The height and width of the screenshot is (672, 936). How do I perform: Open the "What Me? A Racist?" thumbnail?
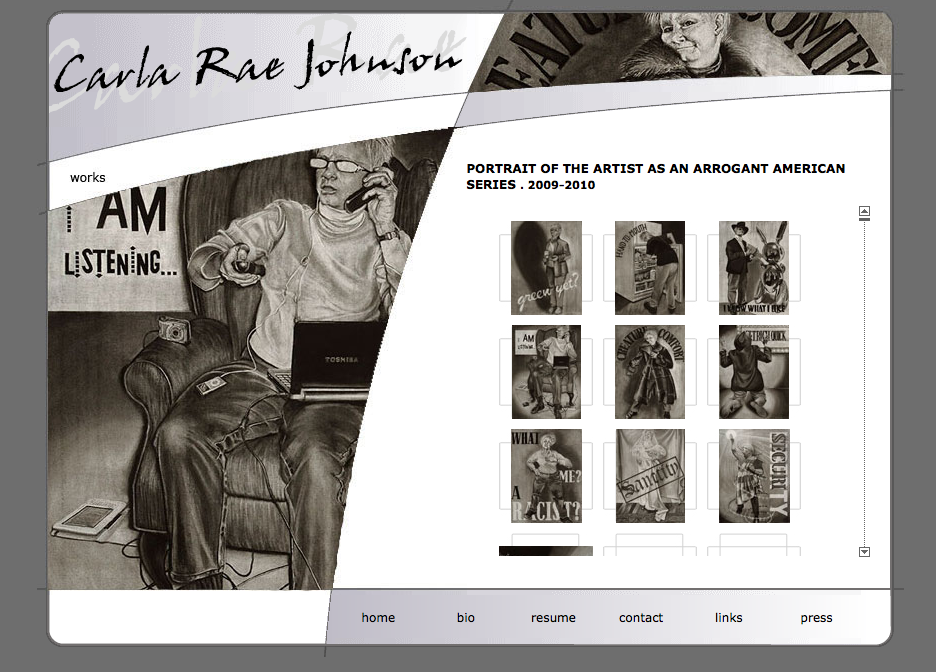click(546, 476)
